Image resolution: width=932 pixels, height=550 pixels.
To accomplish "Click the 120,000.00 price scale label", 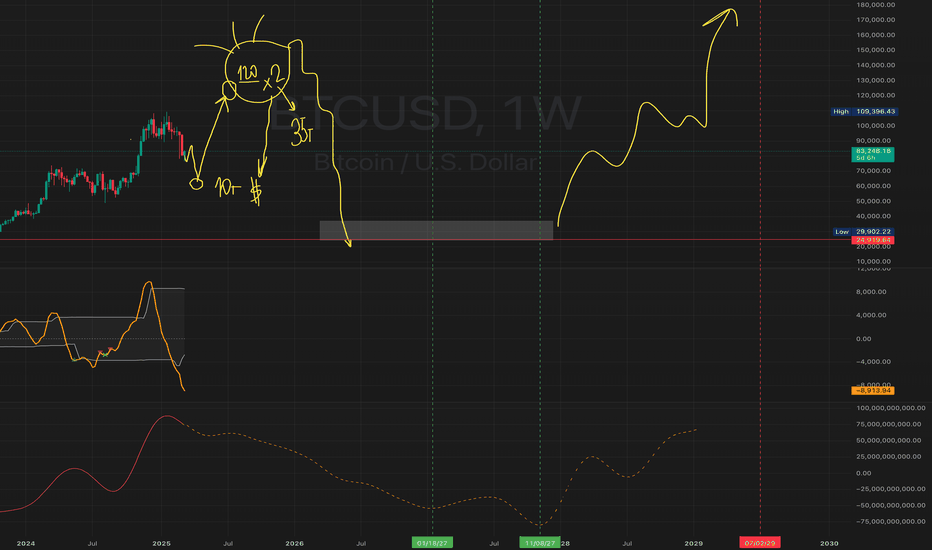I will (x=876, y=95).
